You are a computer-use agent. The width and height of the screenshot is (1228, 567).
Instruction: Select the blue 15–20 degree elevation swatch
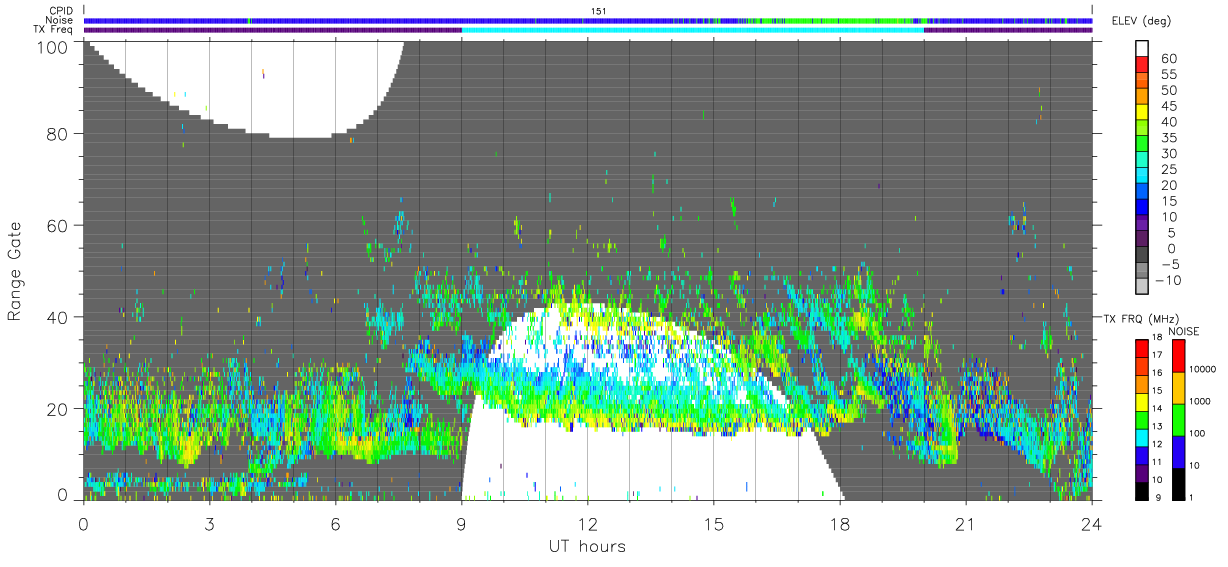[x=1143, y=192]
